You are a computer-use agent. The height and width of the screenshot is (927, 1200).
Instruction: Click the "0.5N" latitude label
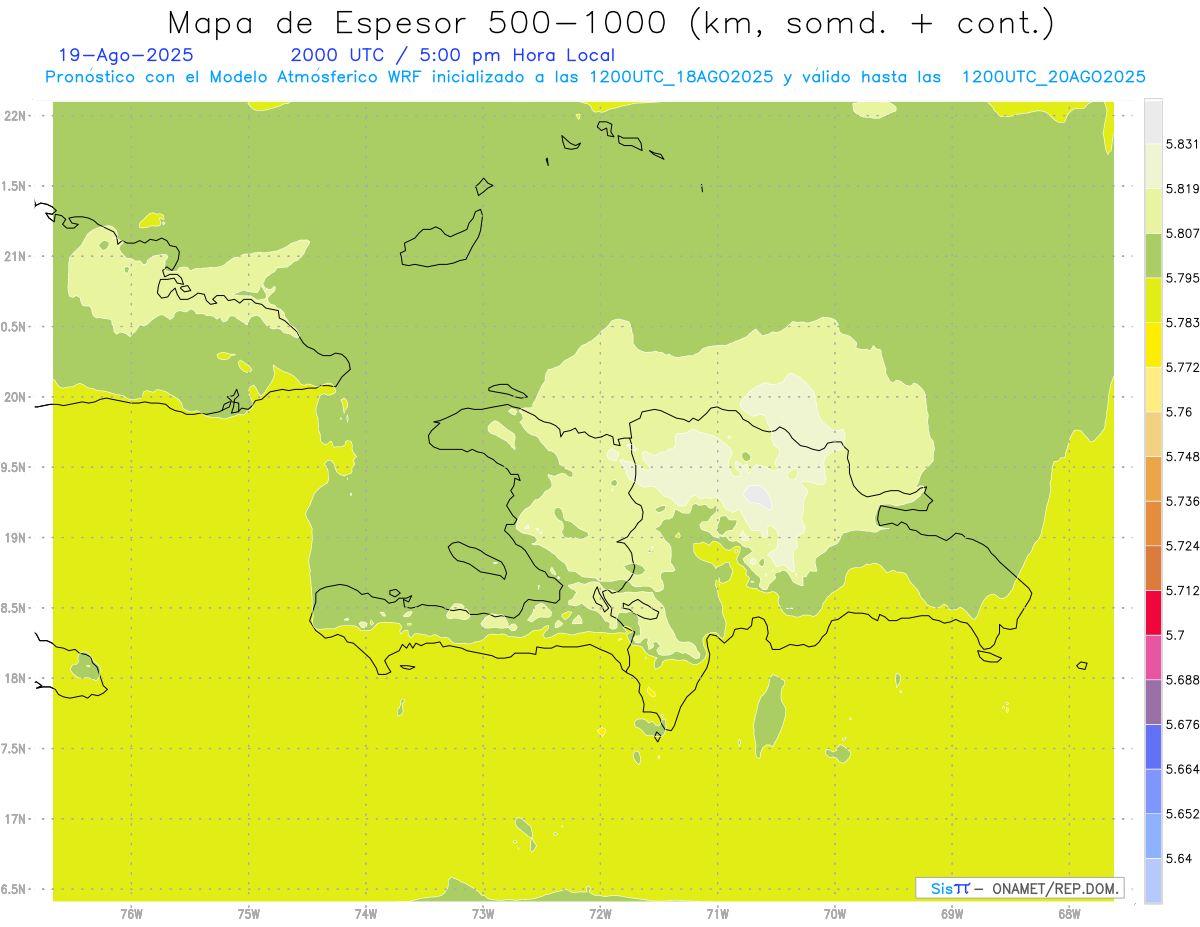point(16,327)
